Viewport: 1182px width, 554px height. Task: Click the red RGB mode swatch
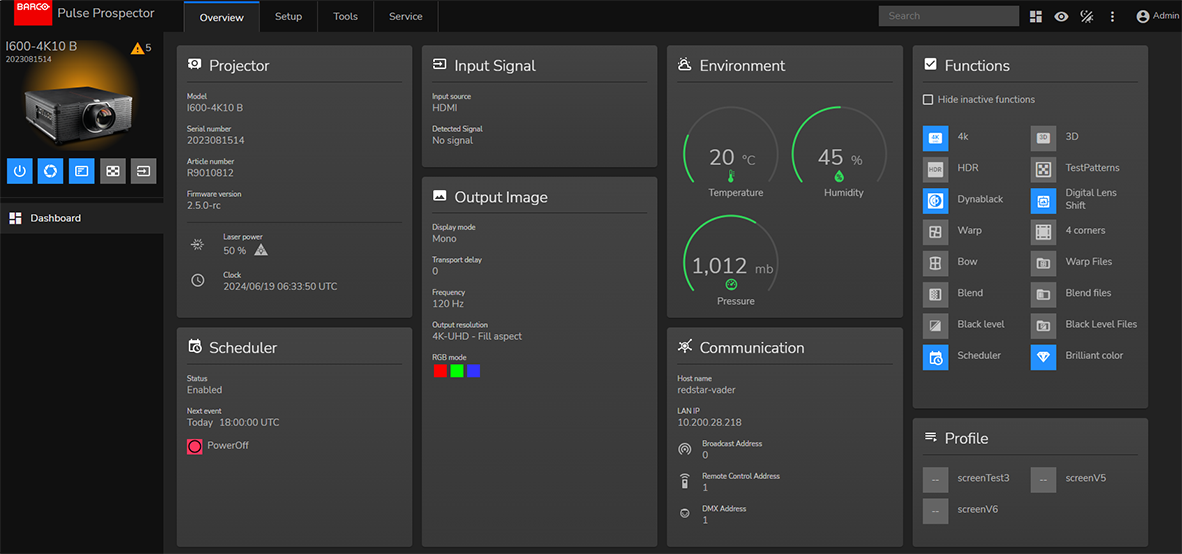(440, 371)
